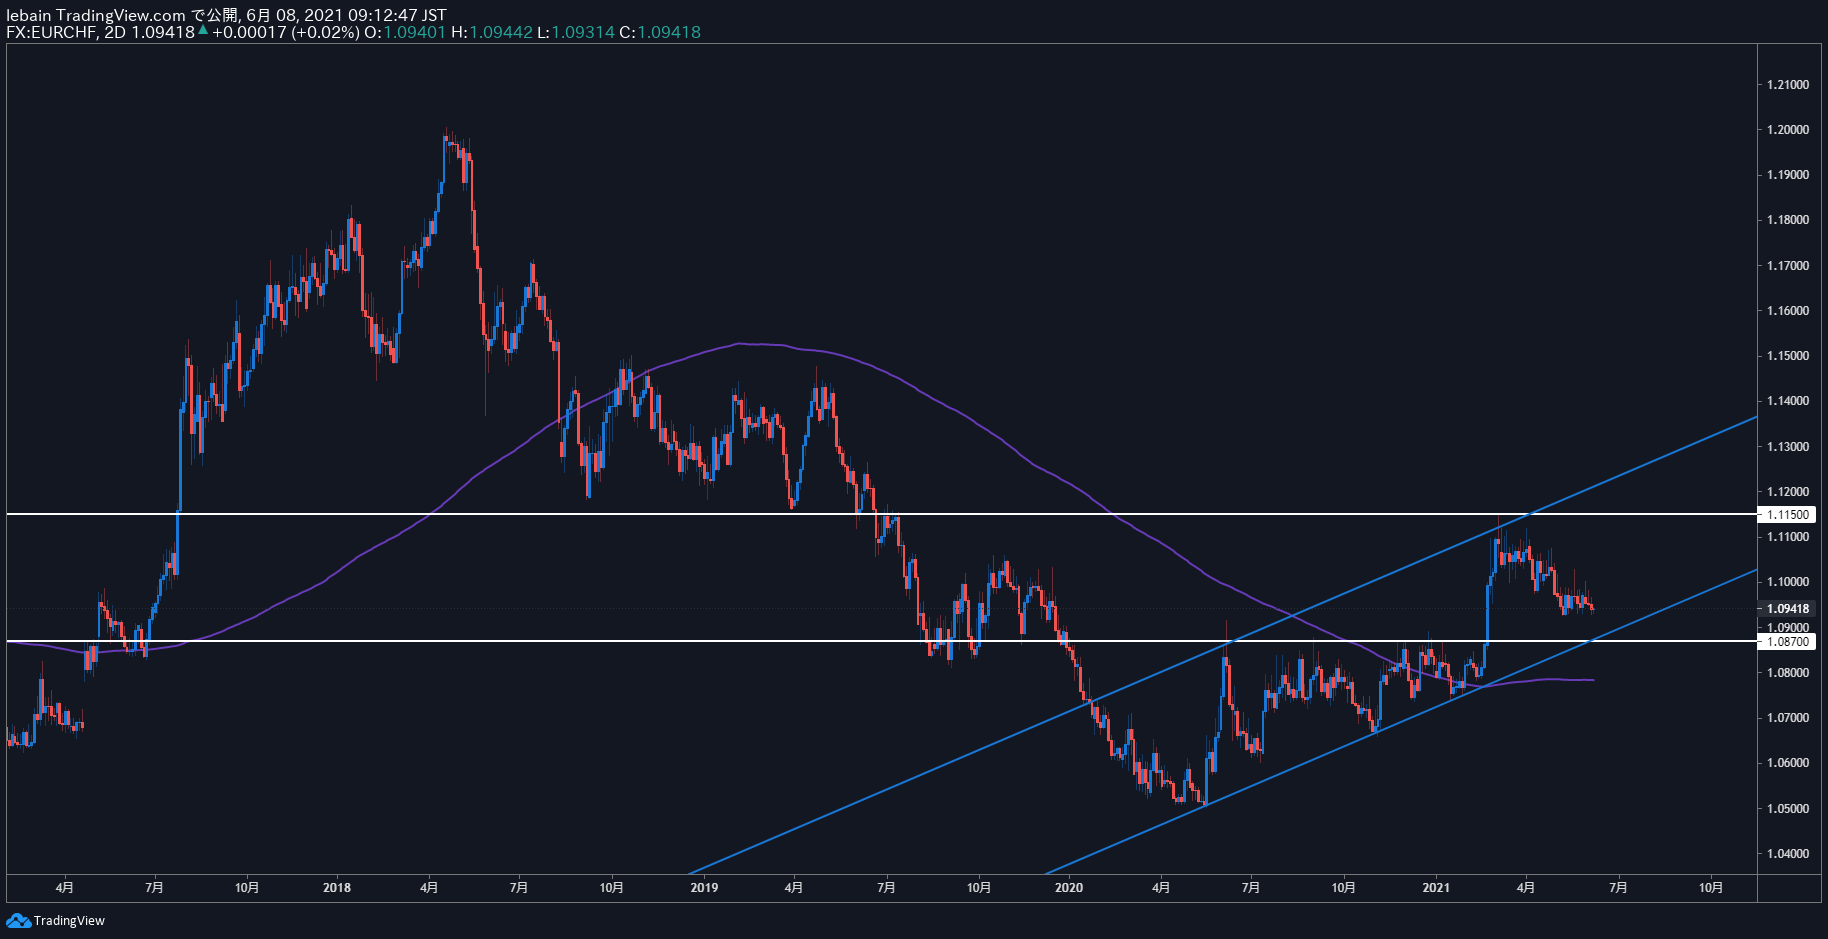Click the close value C:1.09418
This screenshot has width=1828, height=939.
point(660,32)
